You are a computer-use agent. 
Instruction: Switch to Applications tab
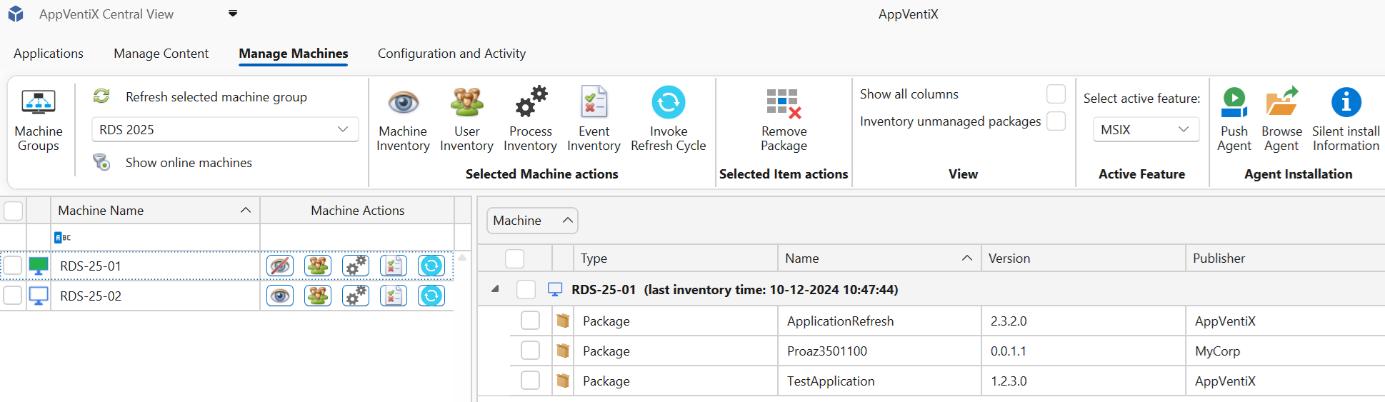(48, 54)
